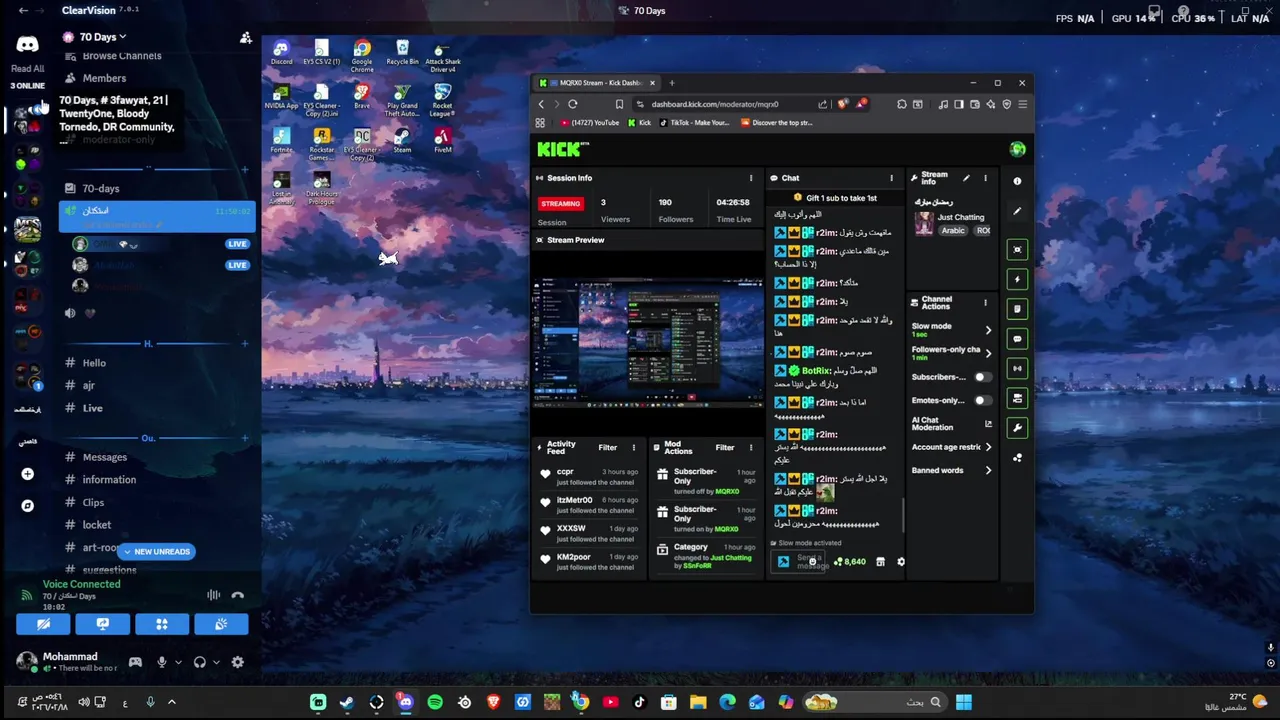Click Filter in Mod Actions panel
1280x720 pixels.
725,448
